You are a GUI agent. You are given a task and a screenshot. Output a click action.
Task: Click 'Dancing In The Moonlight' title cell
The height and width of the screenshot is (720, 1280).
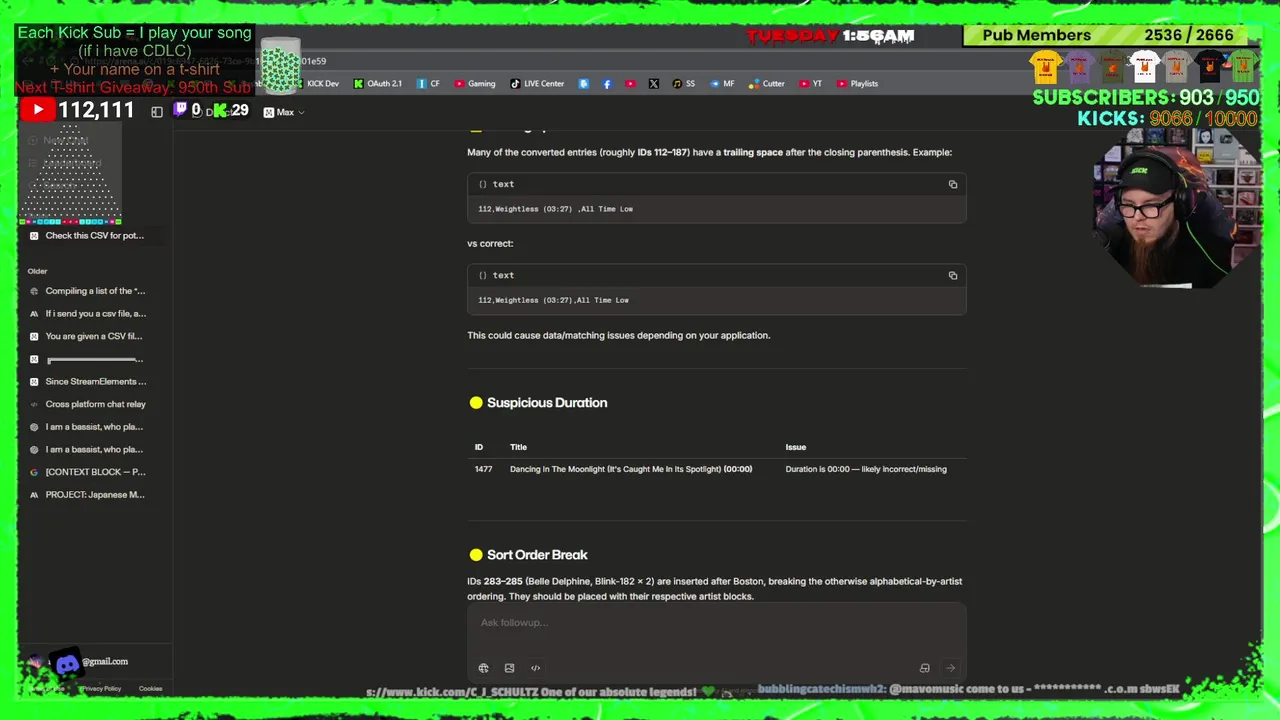[631, 469]
